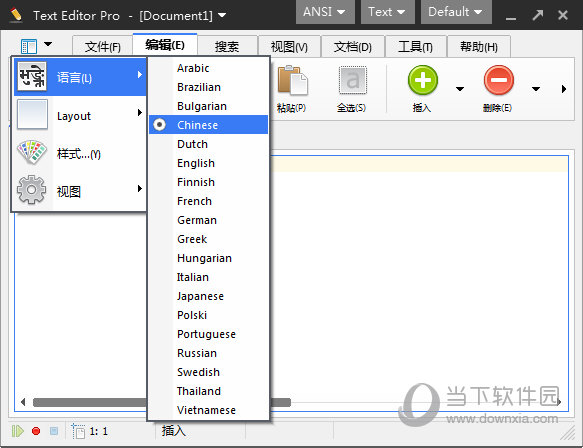
Task: Choose German language
Action: click(x=208, y=220)
